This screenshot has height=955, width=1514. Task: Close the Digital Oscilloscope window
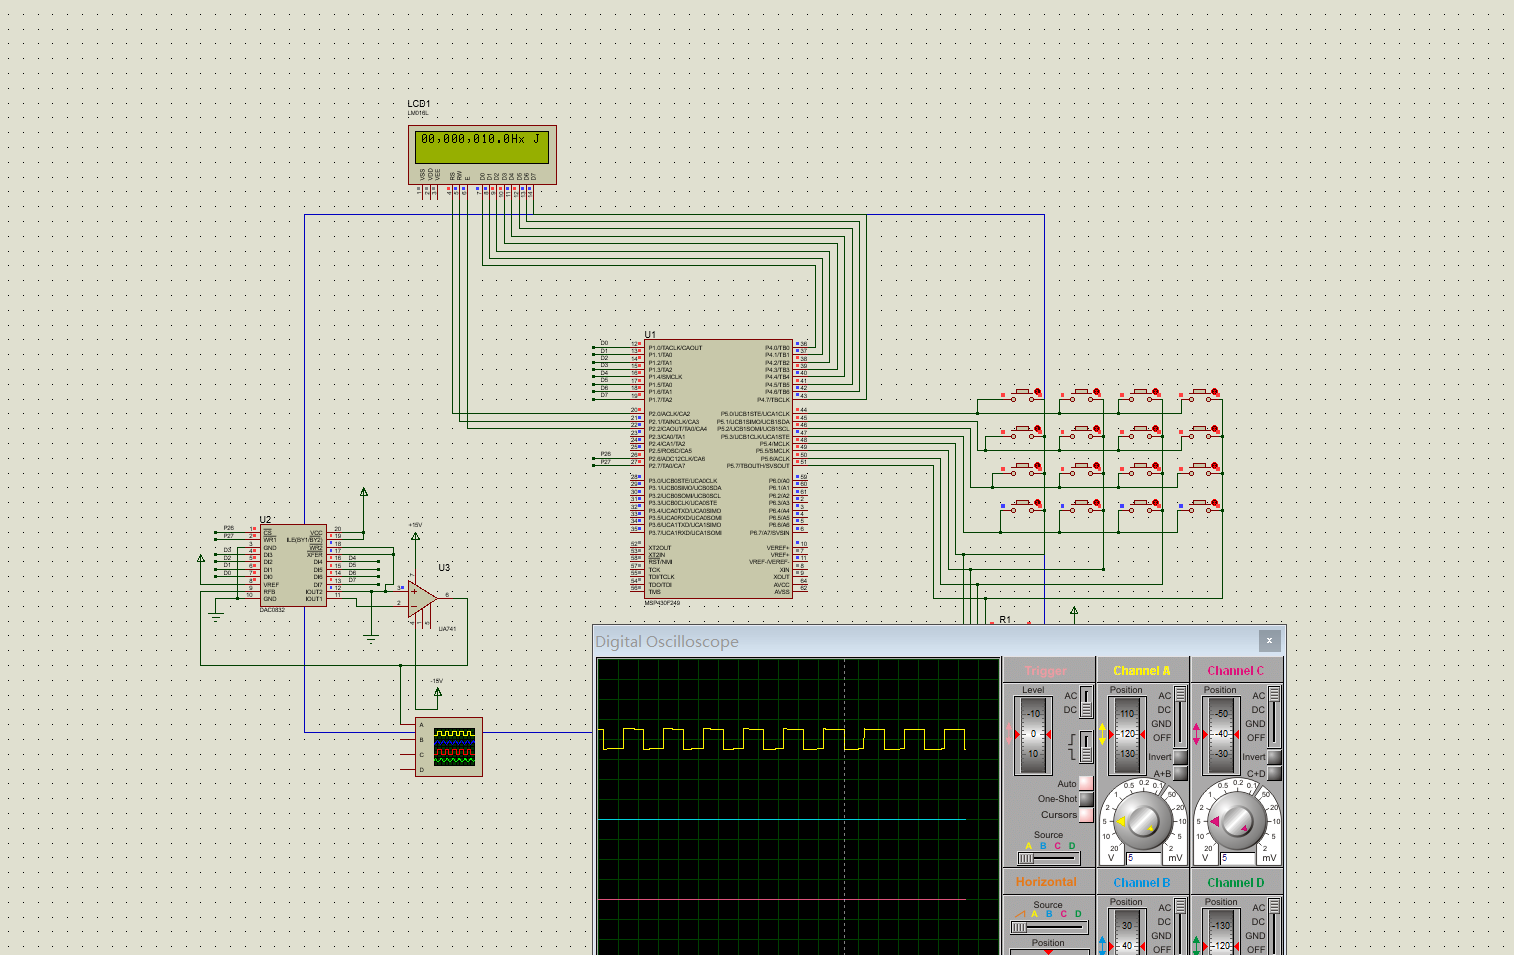coord(1269,641)
